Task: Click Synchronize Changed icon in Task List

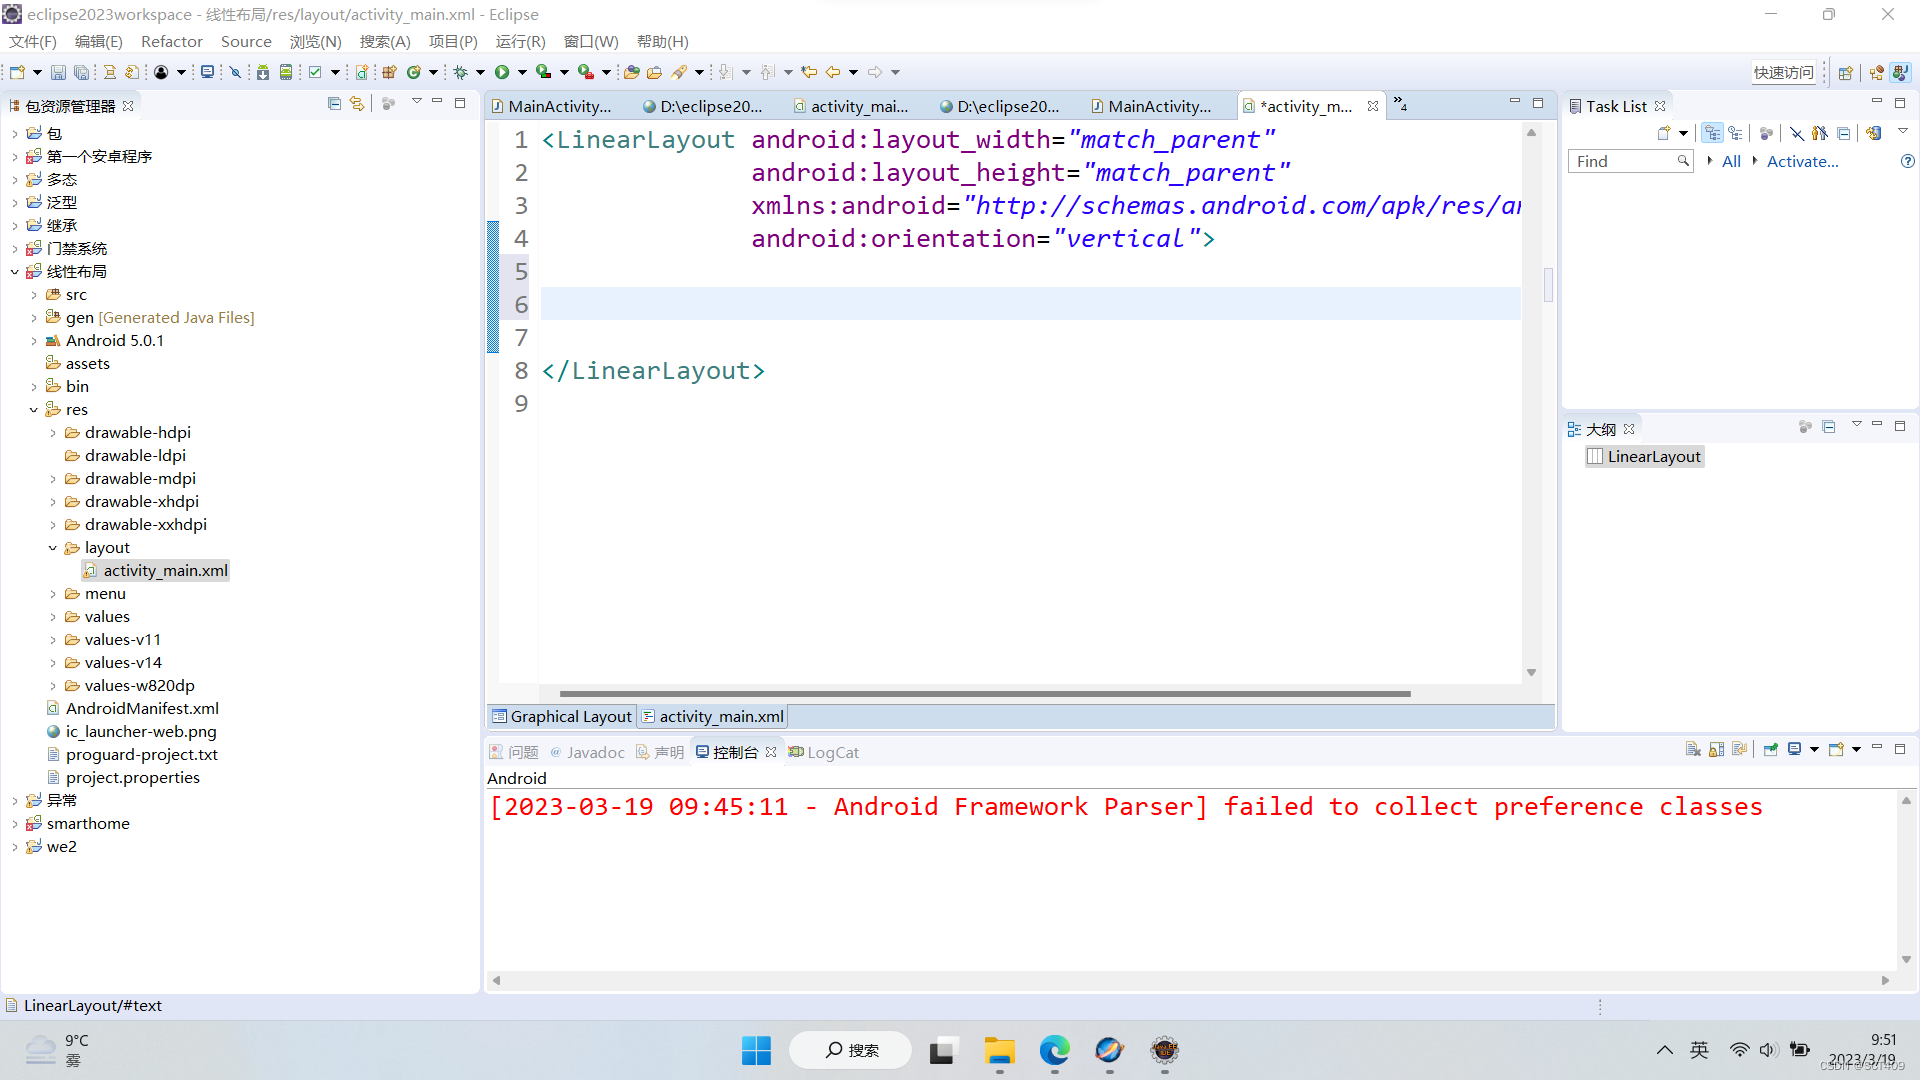Action: point(1874,133)
